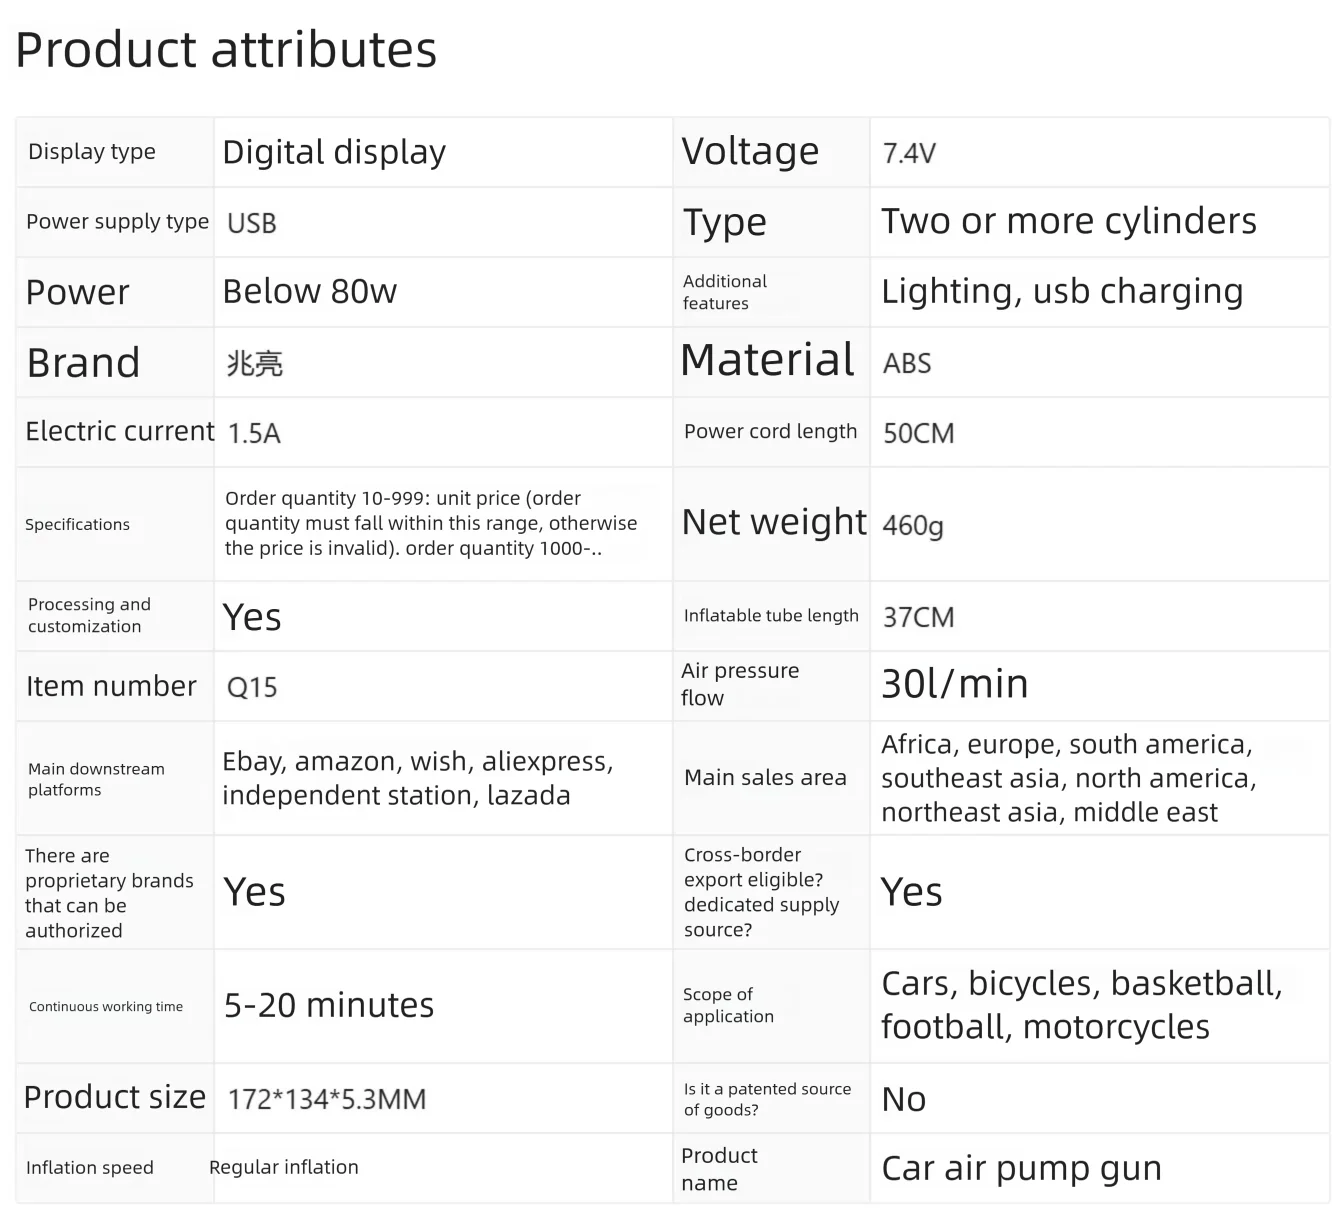This screenshot has height=1214, width=1332.
Task: Select the ABS material value
Action: [907, 363]
